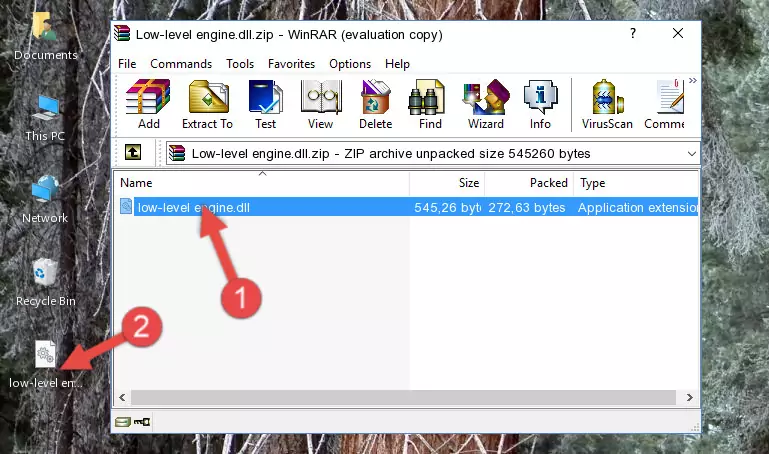Open the address path dropdown arrow
Image resolution: width=769 pixels, height=454 pixels.
coord(692,153)
